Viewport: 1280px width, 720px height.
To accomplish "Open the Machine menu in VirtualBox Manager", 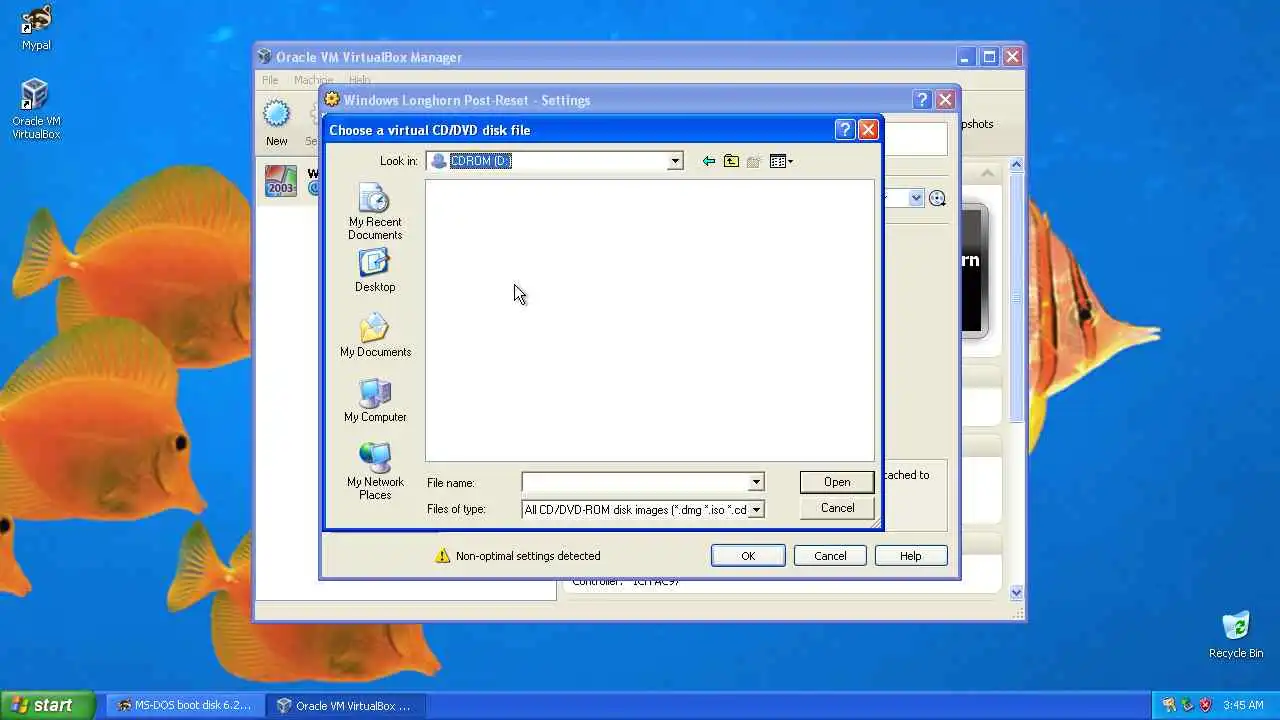I will click(313, 80).
